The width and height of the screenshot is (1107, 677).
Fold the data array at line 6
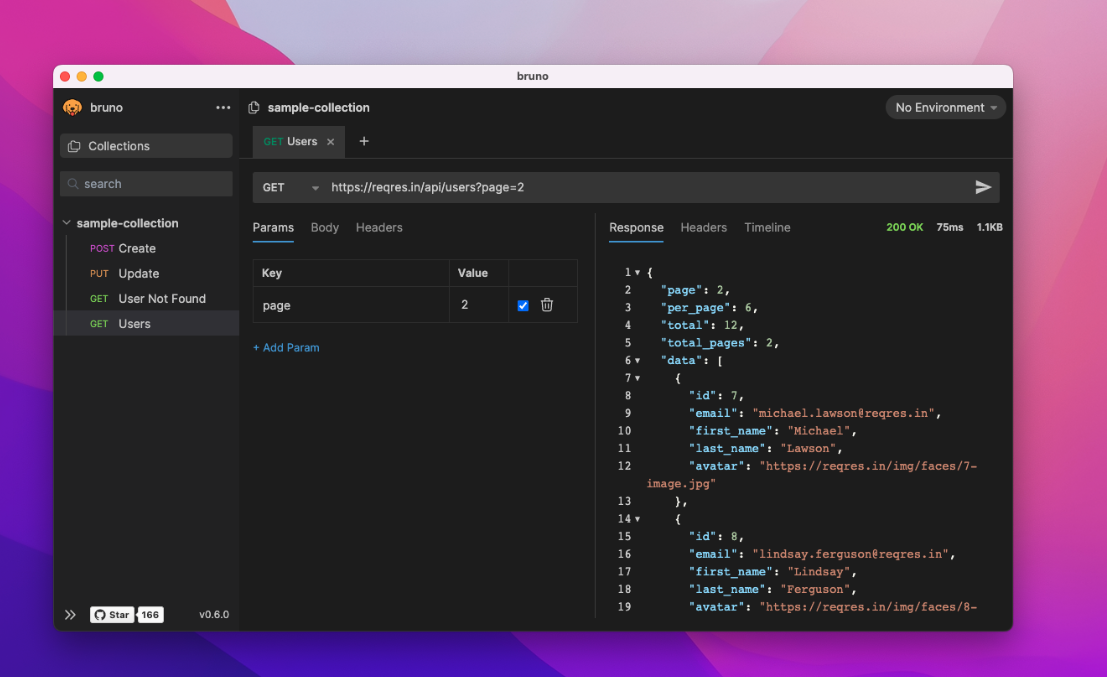pyautogui.click(x=637, y=360)
